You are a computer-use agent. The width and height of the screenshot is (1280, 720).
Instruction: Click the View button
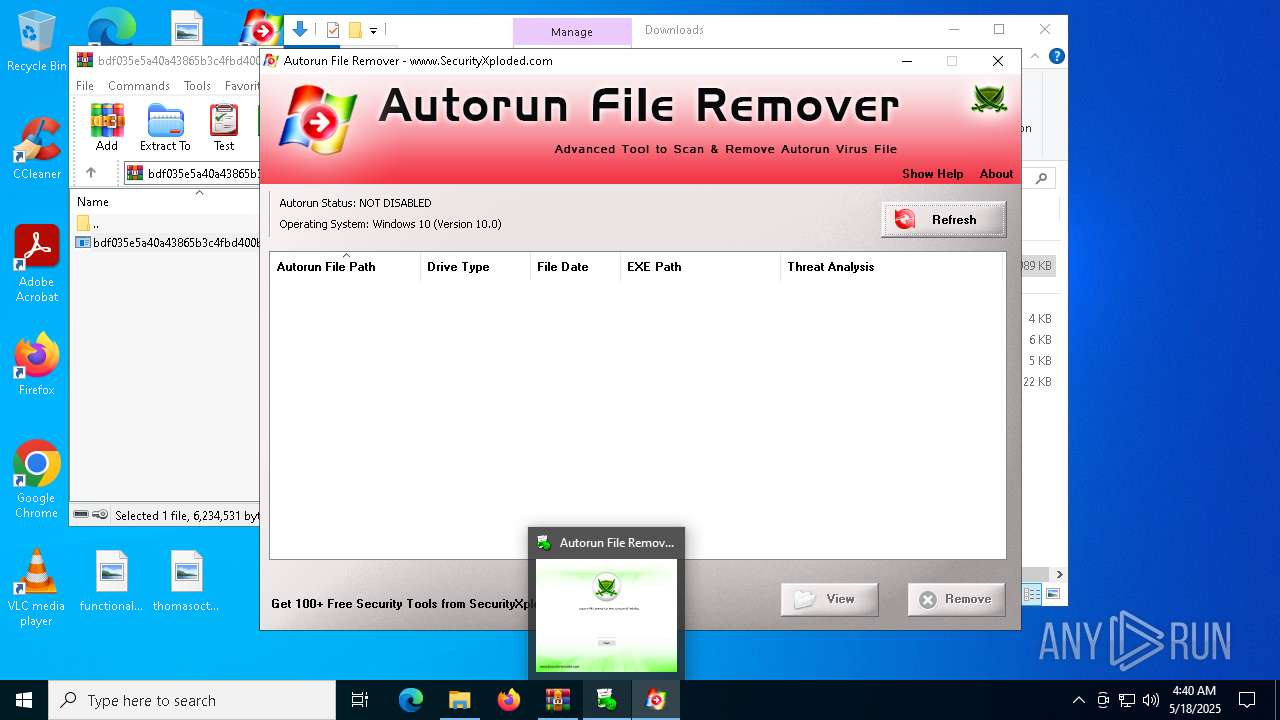click(829, 599)
